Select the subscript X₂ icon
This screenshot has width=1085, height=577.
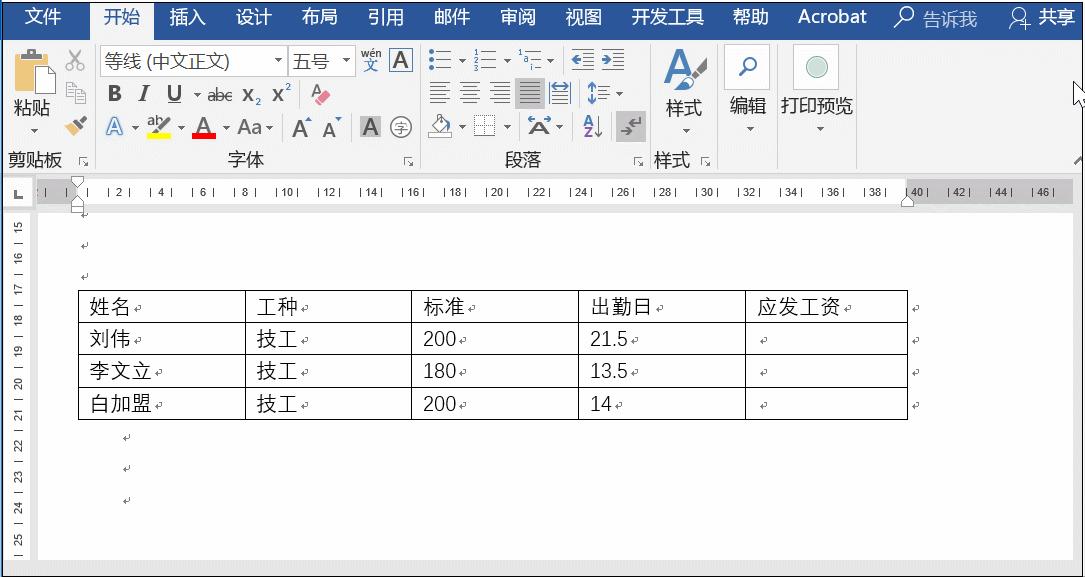[249, 94]
